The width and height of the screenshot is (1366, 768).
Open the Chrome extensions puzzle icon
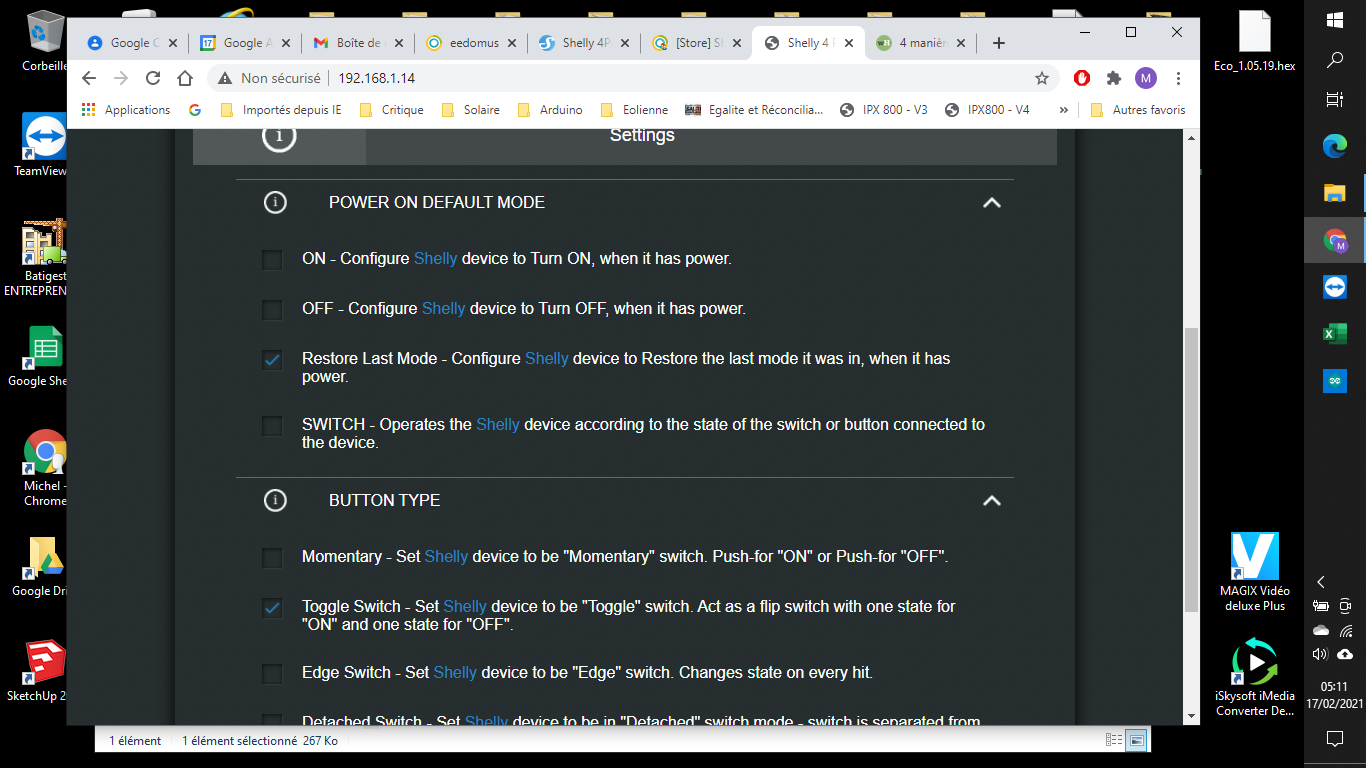coord(1113,78)
